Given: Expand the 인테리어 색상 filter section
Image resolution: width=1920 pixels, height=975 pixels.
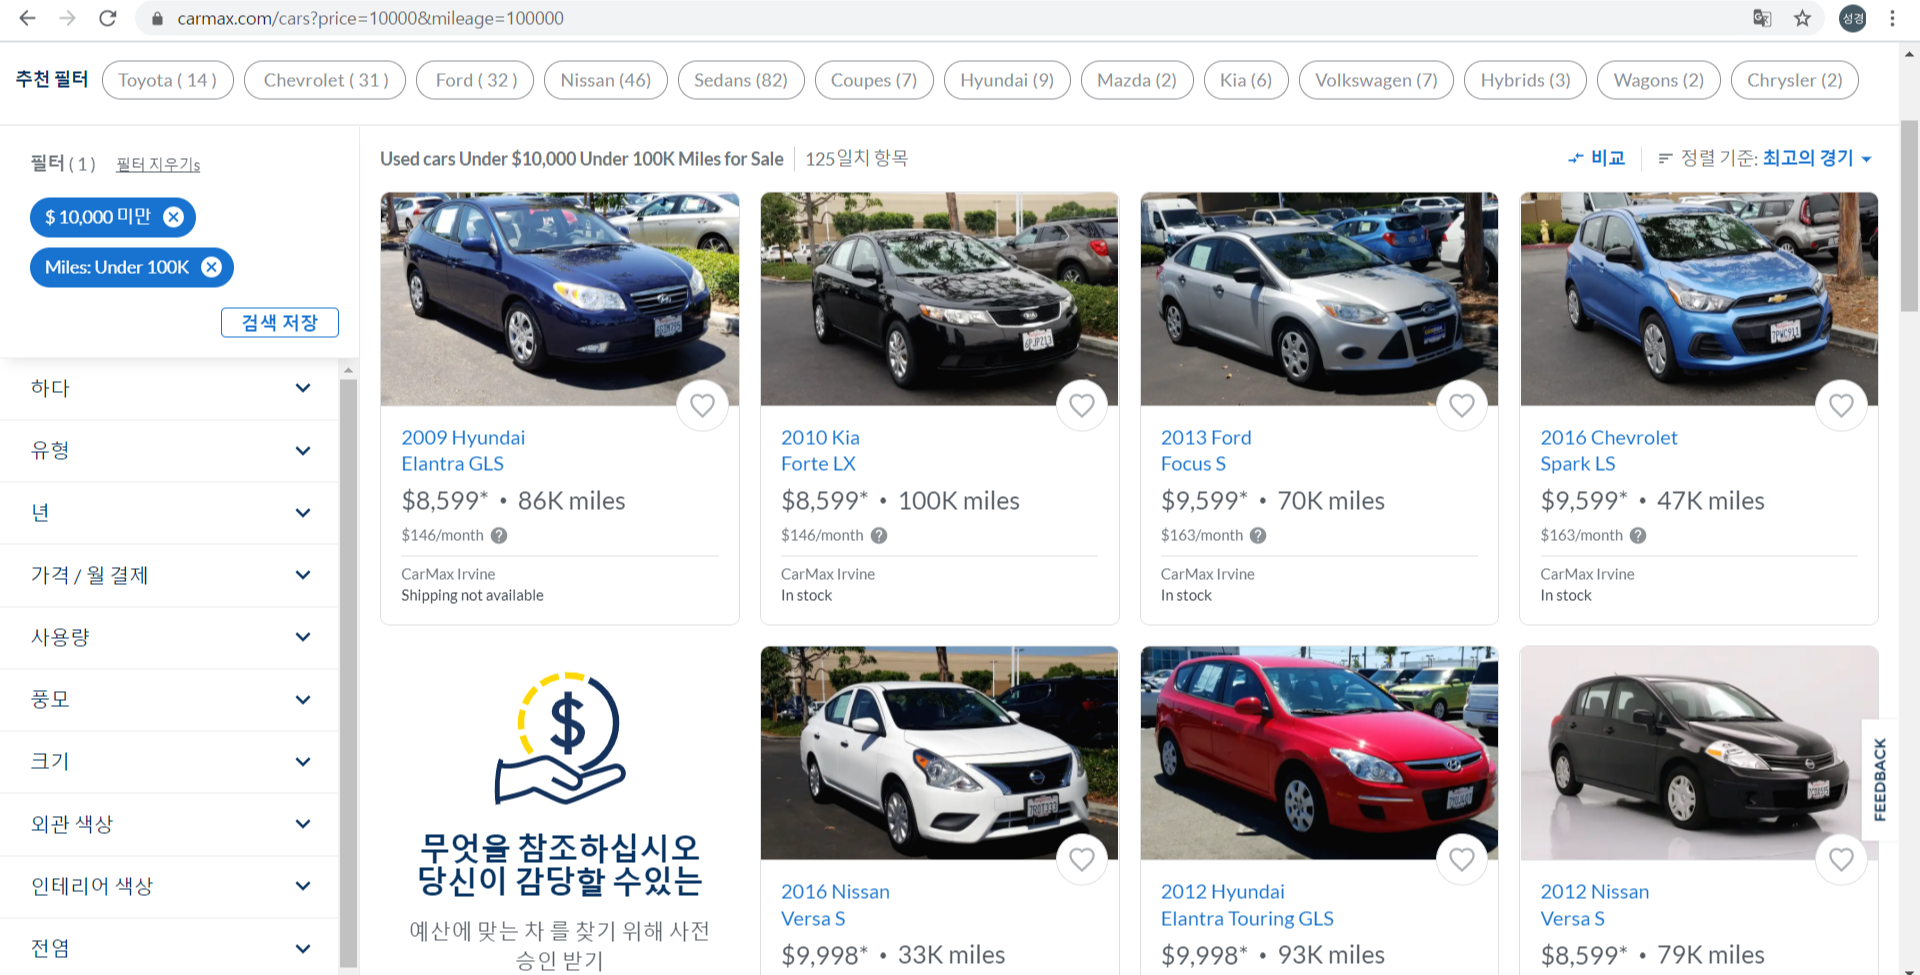Looking at the screenshot, I should (170, 886).
